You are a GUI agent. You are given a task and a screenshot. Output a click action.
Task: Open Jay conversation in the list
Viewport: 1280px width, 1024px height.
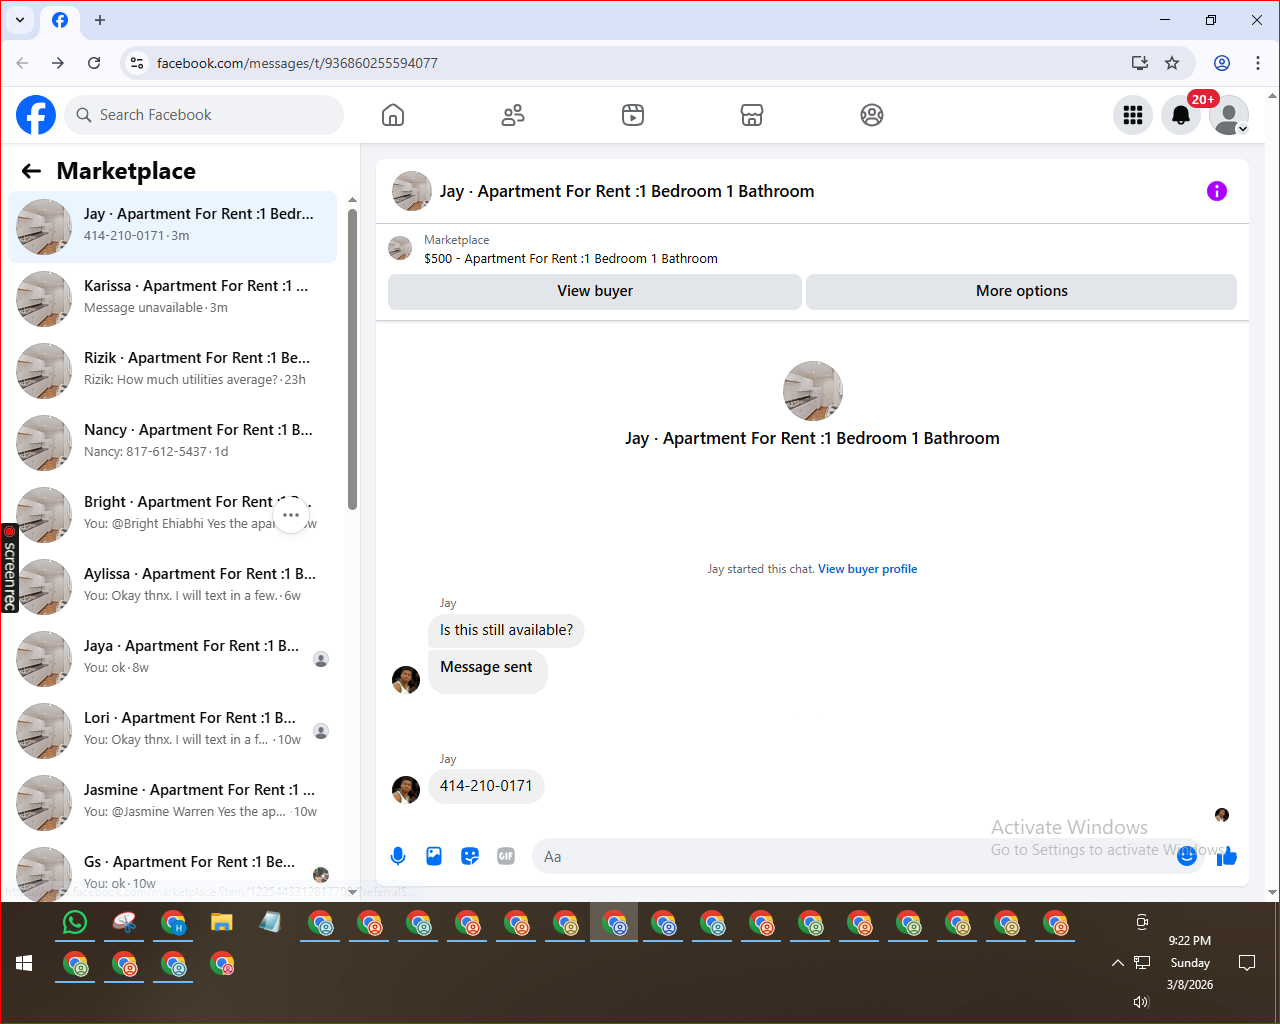tap(172, 227)
